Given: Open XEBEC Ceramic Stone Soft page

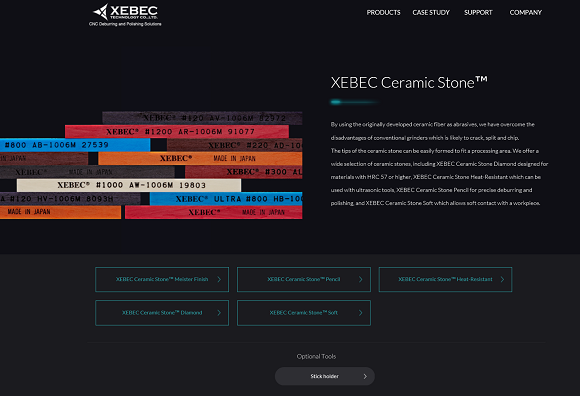Looking at the screenshot, I should click(x=304, y=313).
